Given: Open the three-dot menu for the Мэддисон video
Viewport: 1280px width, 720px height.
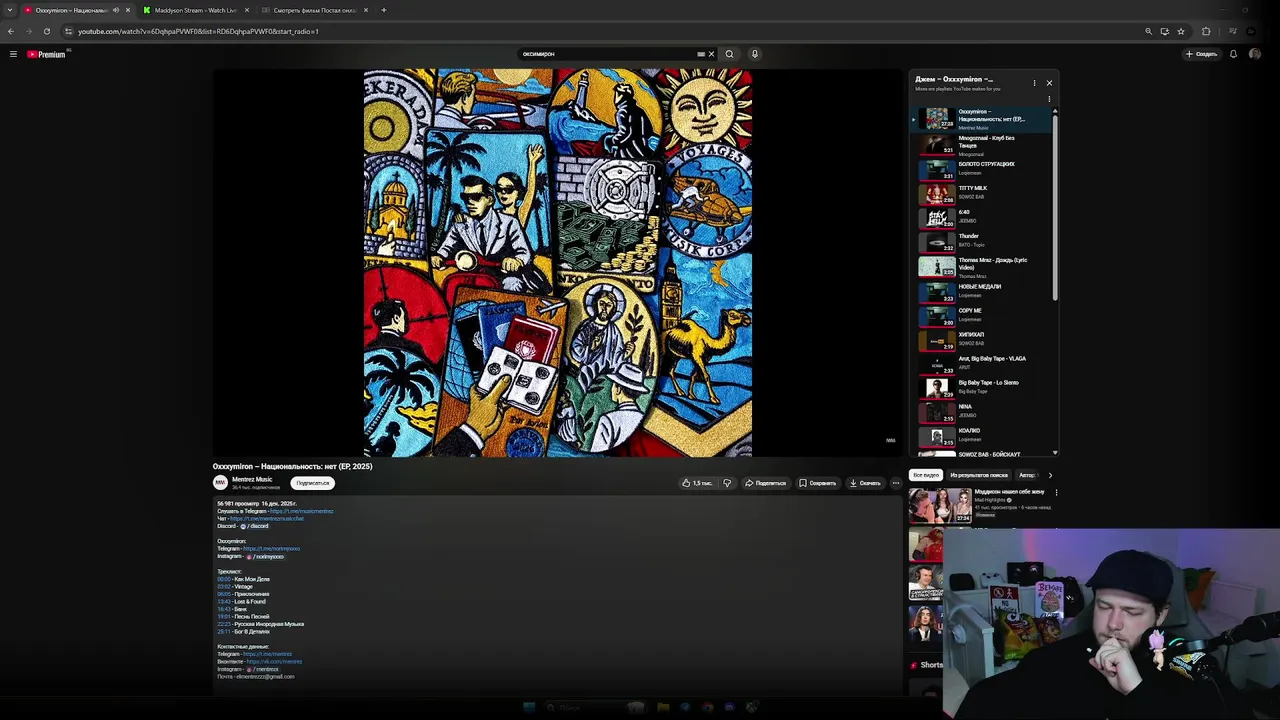Looking at the screenshot, I should click(x=1056, y=492).
